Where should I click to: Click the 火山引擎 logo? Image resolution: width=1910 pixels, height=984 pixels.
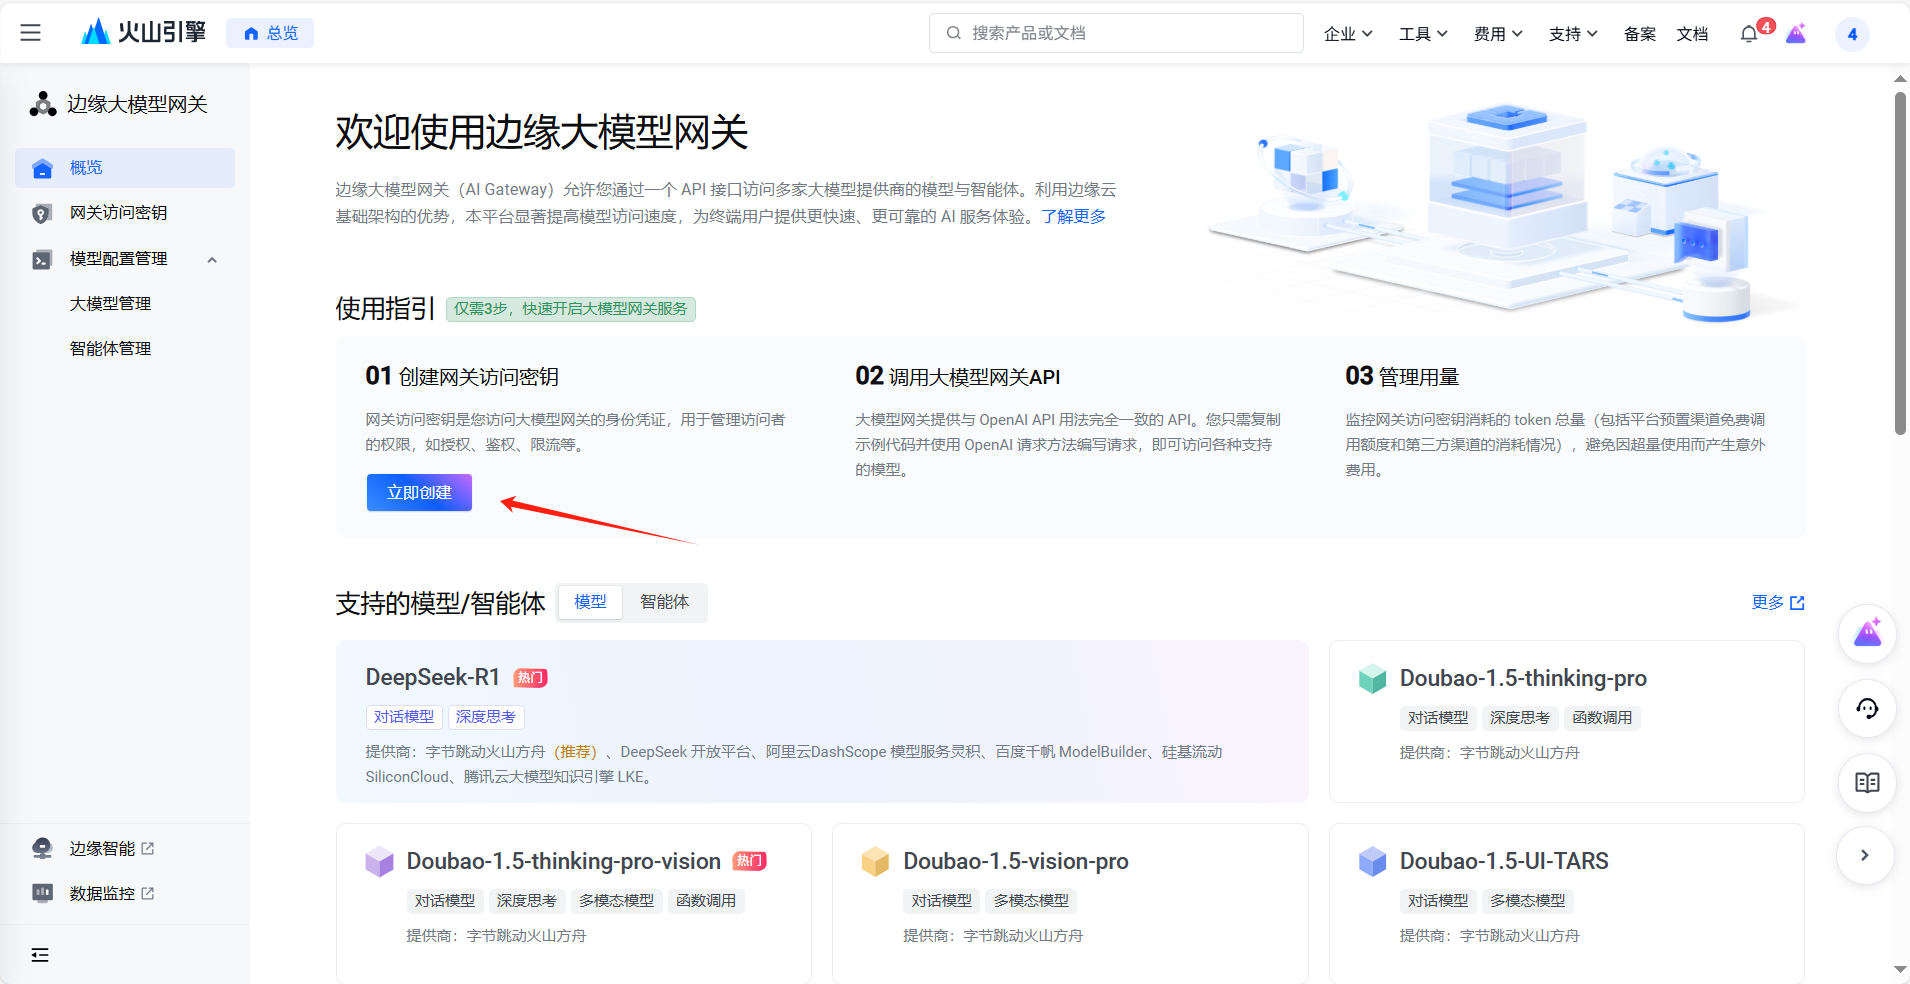tap(144, 32)
